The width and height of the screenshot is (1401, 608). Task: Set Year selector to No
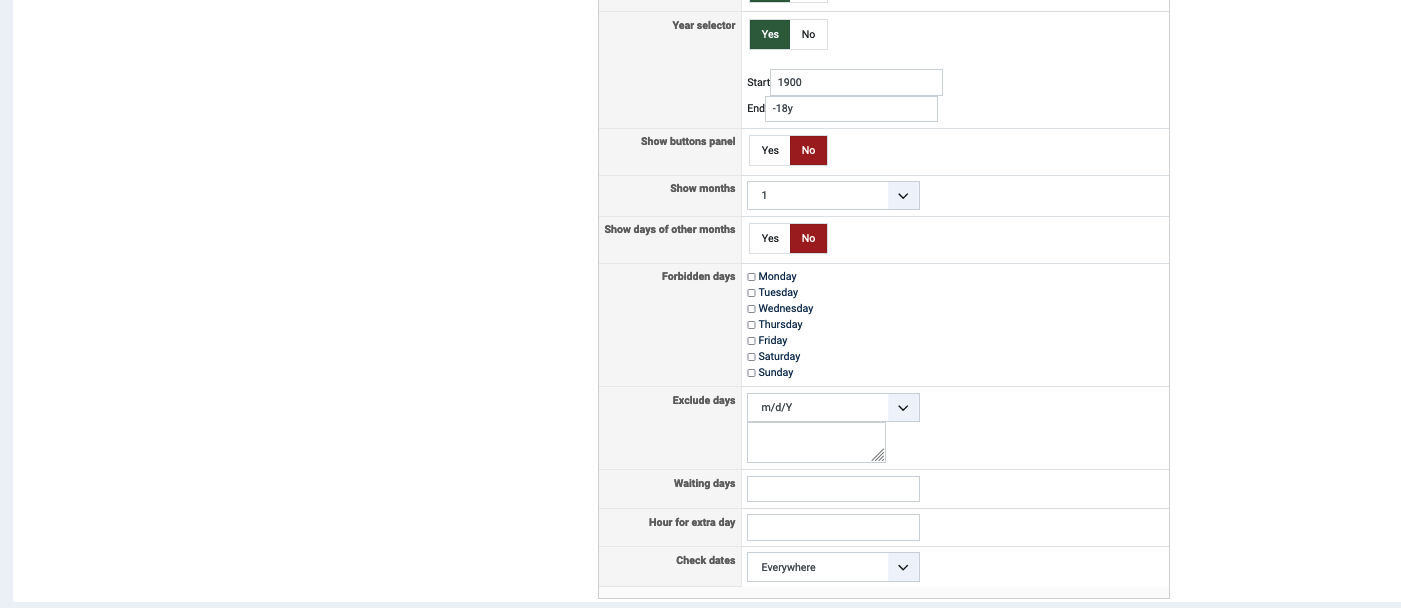tap(808, 35)
